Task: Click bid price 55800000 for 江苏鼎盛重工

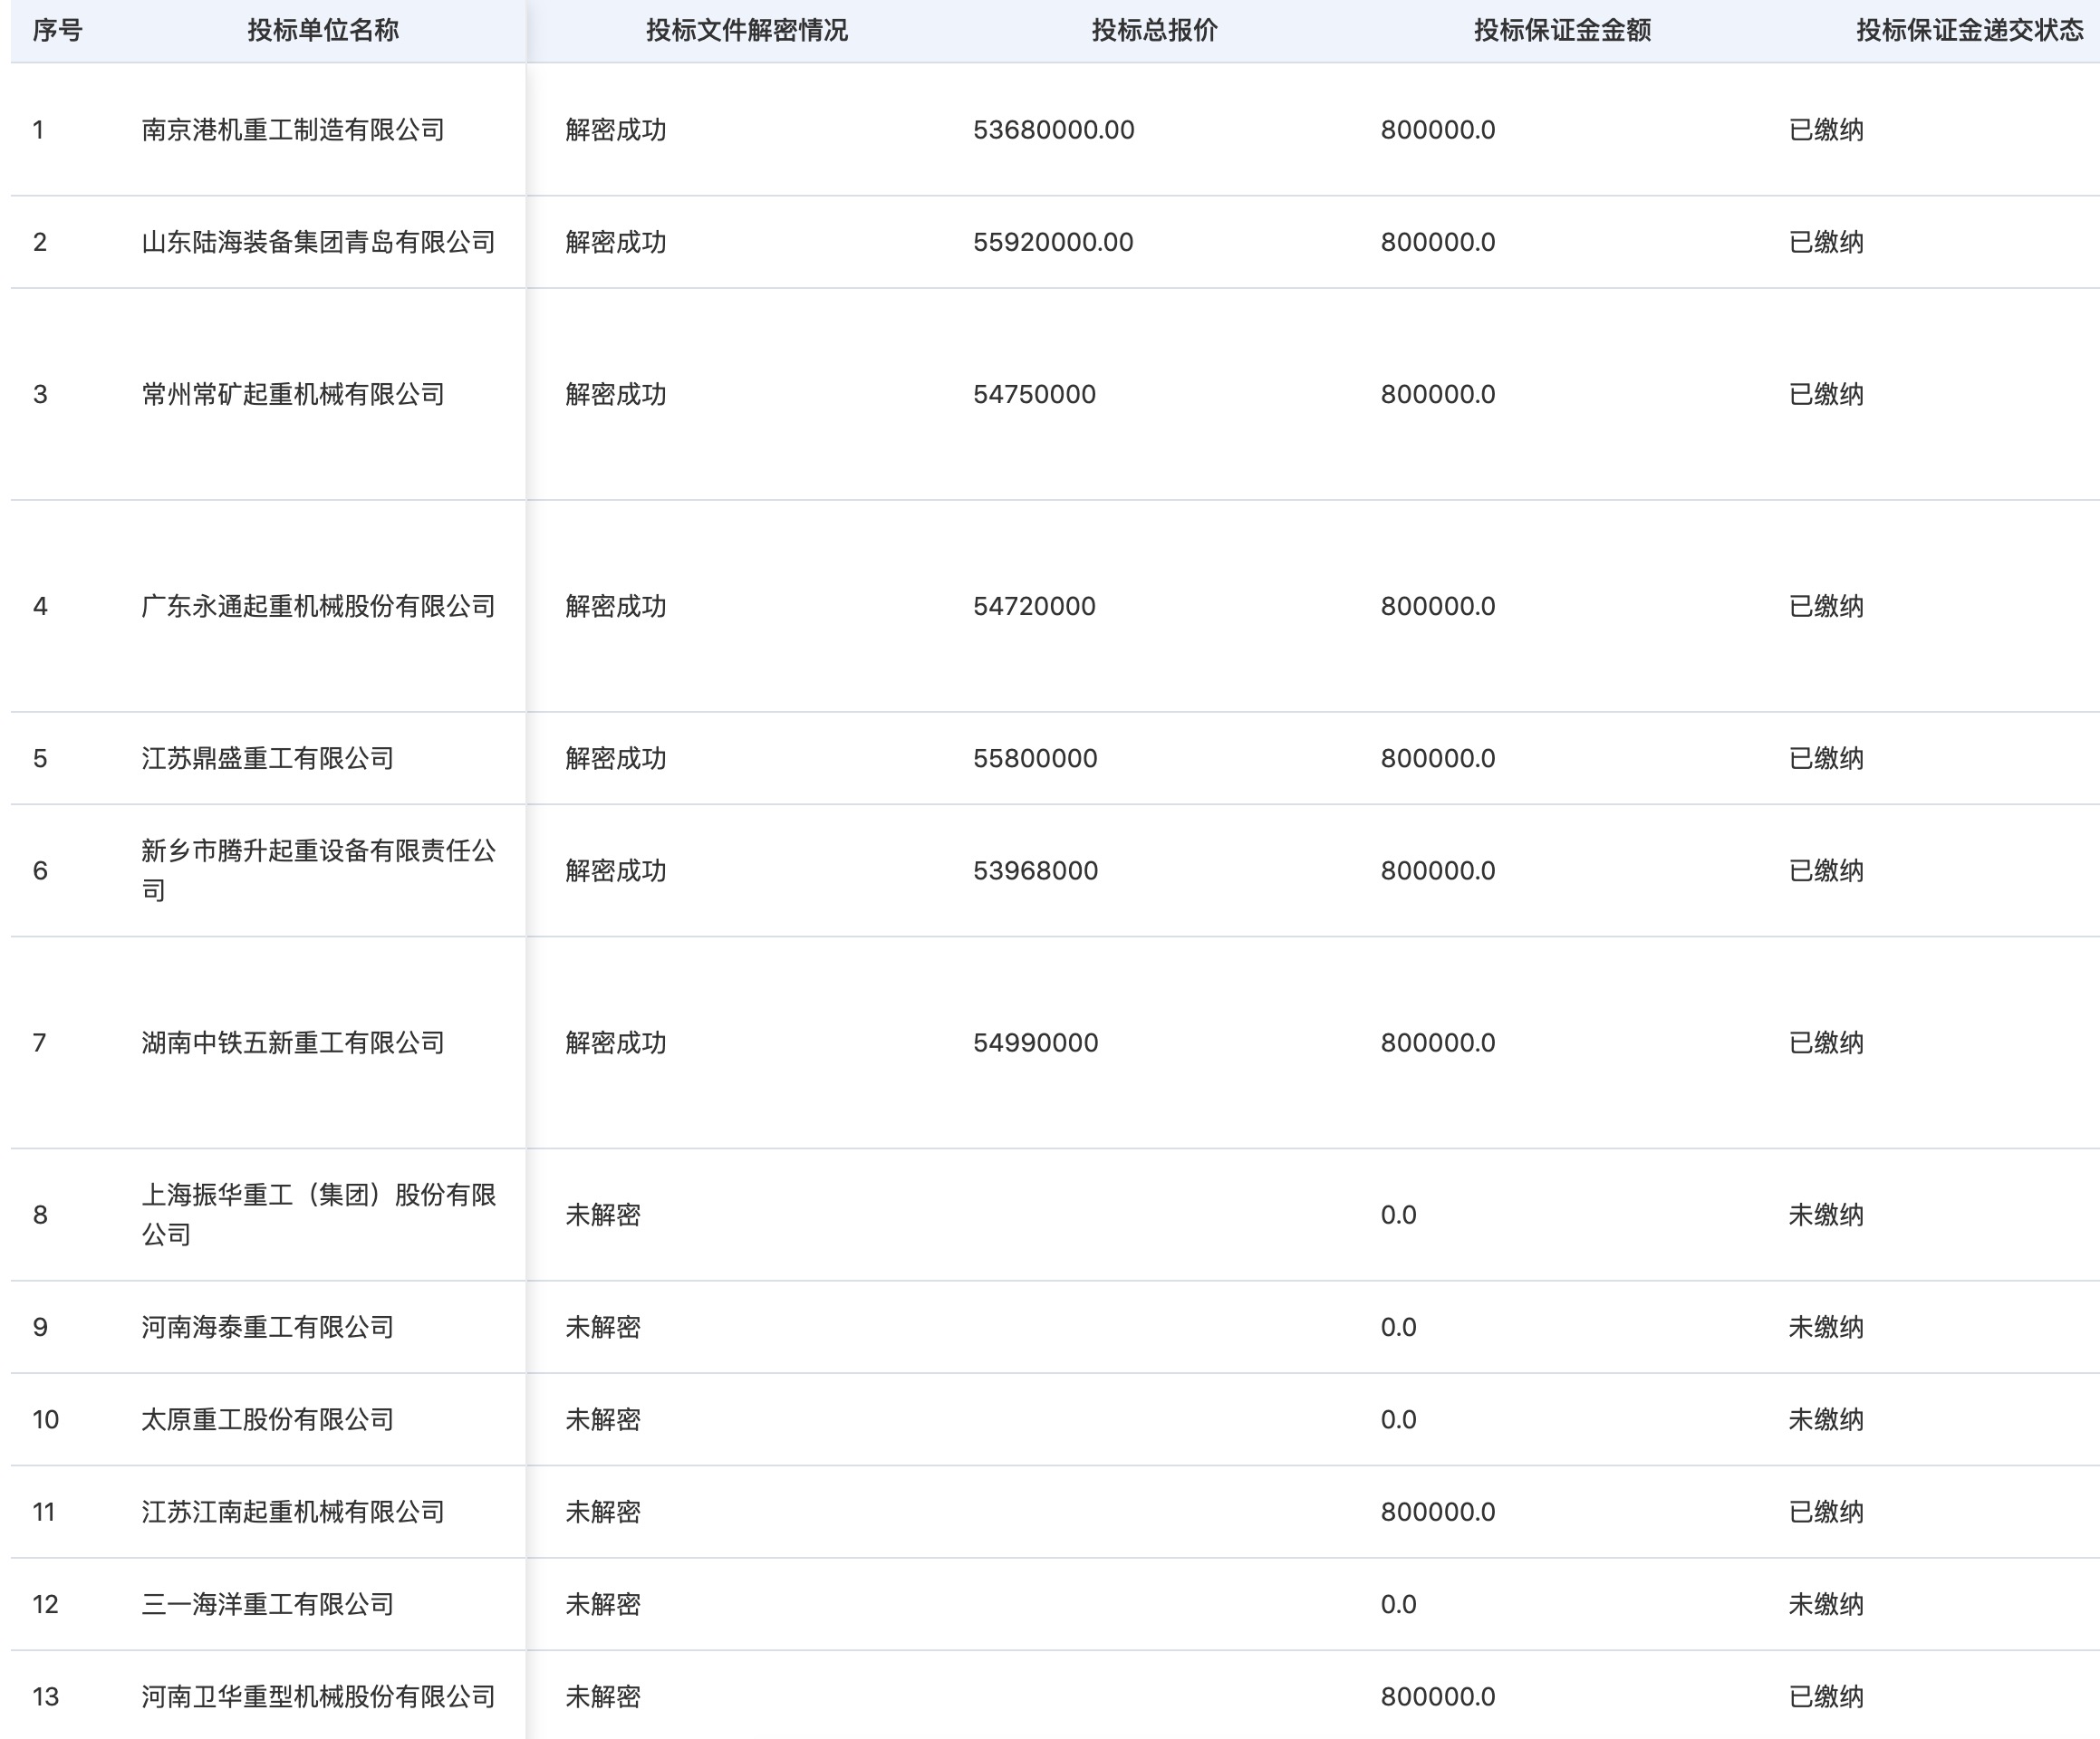Action: click(1035, 758)
